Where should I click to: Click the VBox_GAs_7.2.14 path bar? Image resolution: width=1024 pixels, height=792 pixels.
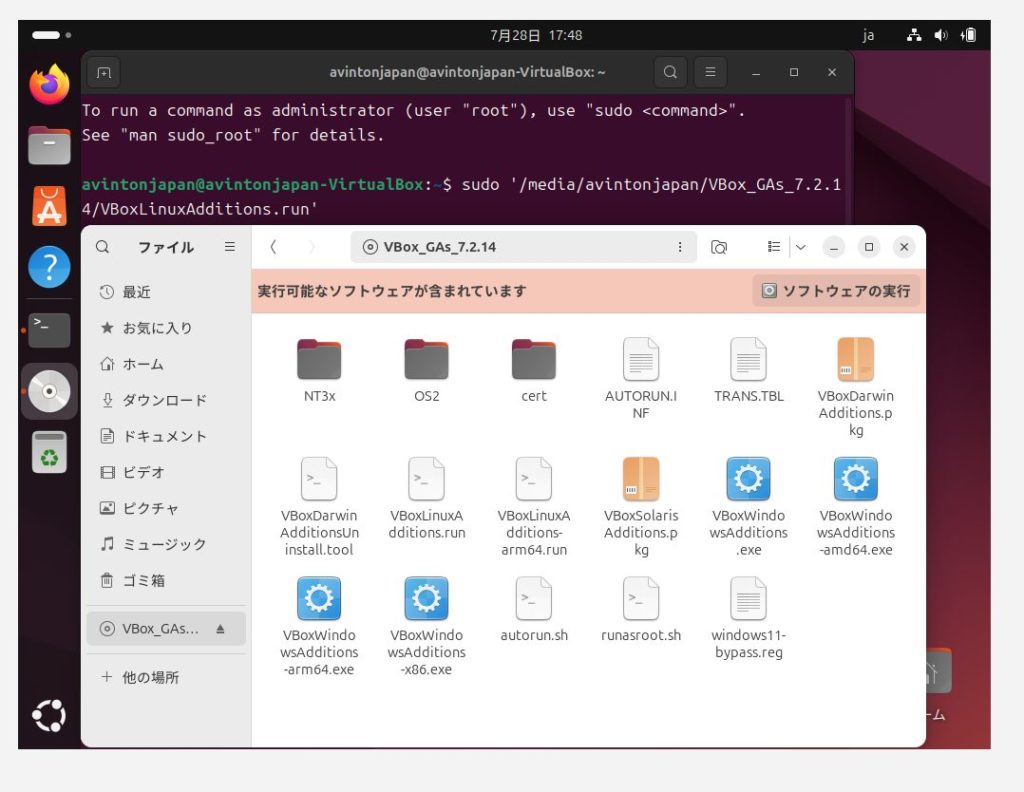tap(522, 247)
